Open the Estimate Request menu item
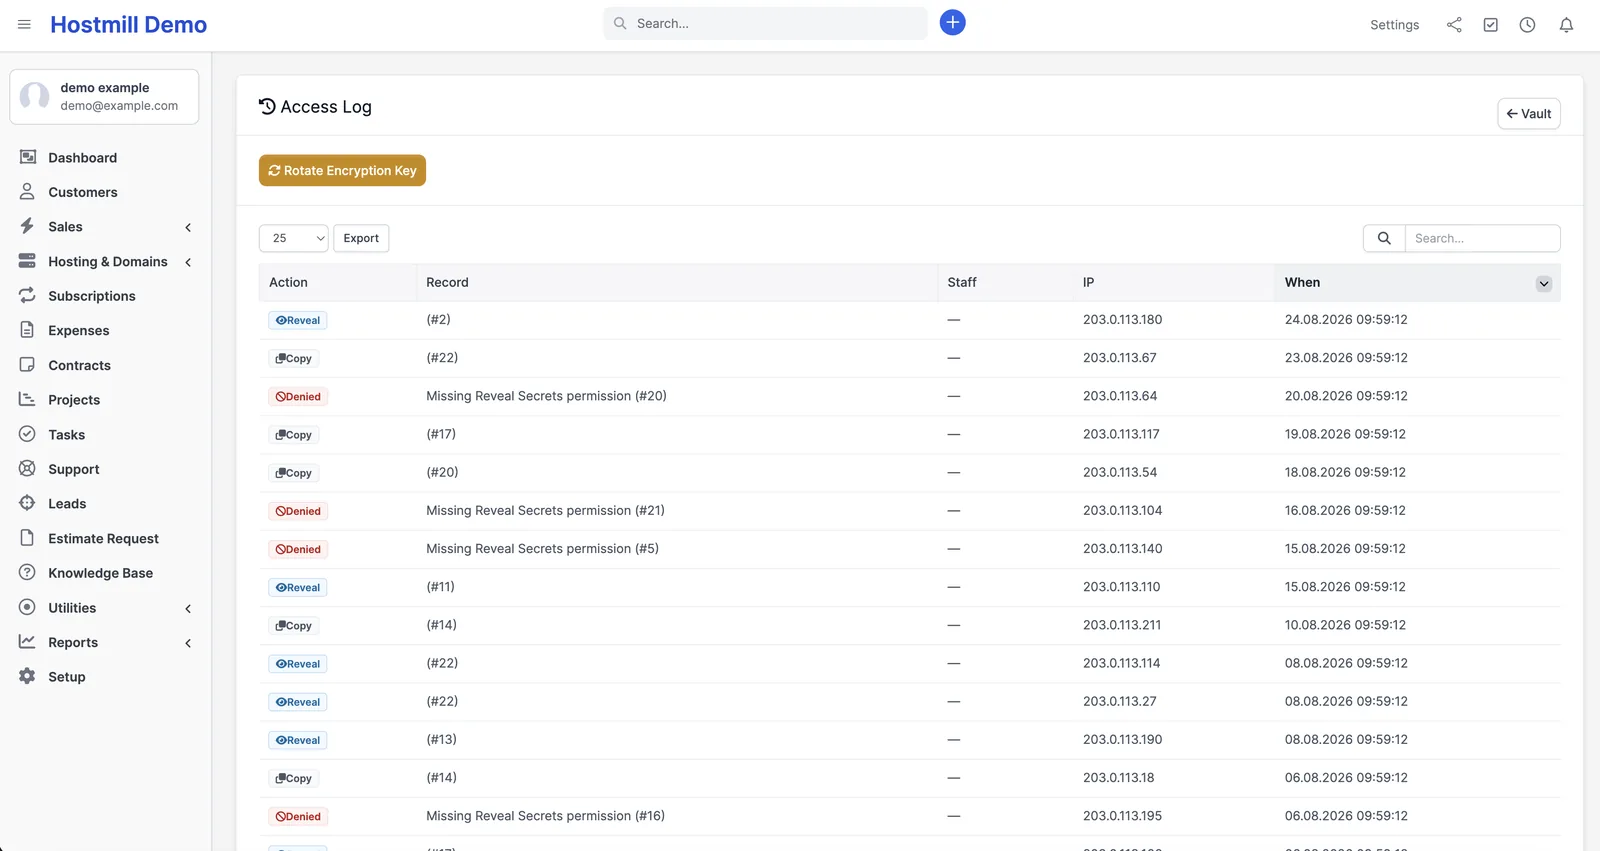Screen dimensions: 1600x851 pos(104,538)
